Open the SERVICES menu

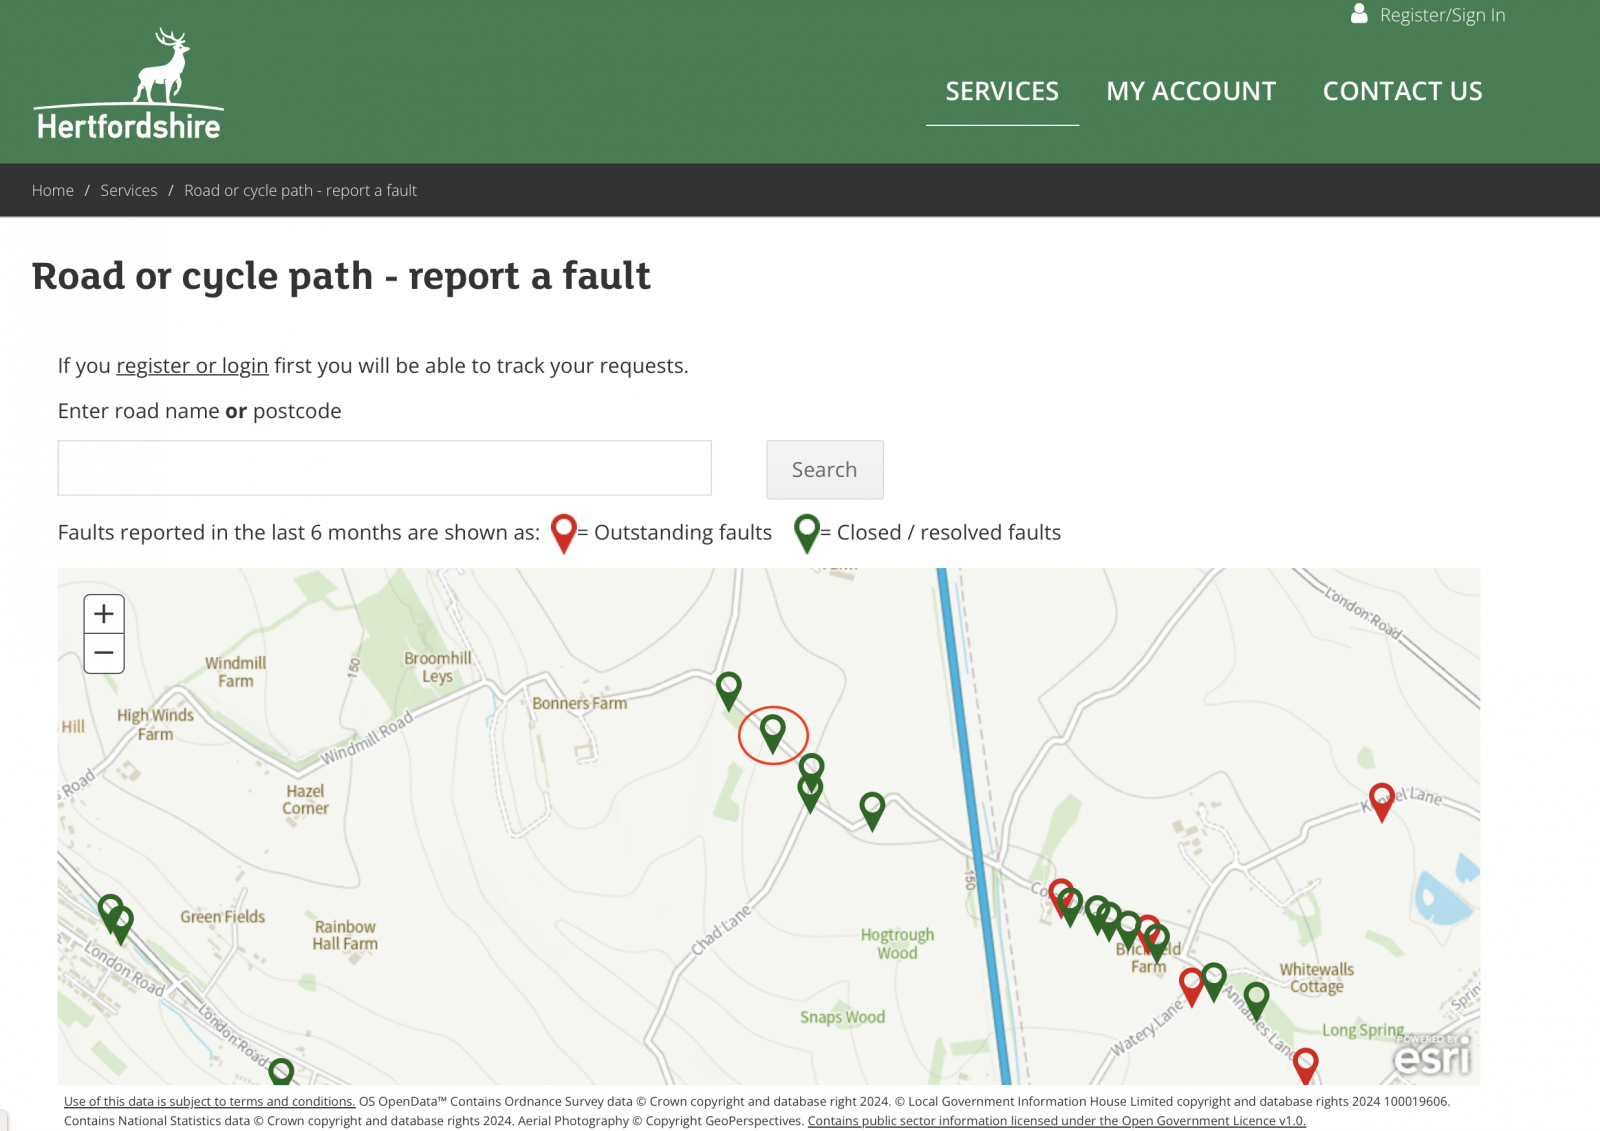coord(1001,91)
